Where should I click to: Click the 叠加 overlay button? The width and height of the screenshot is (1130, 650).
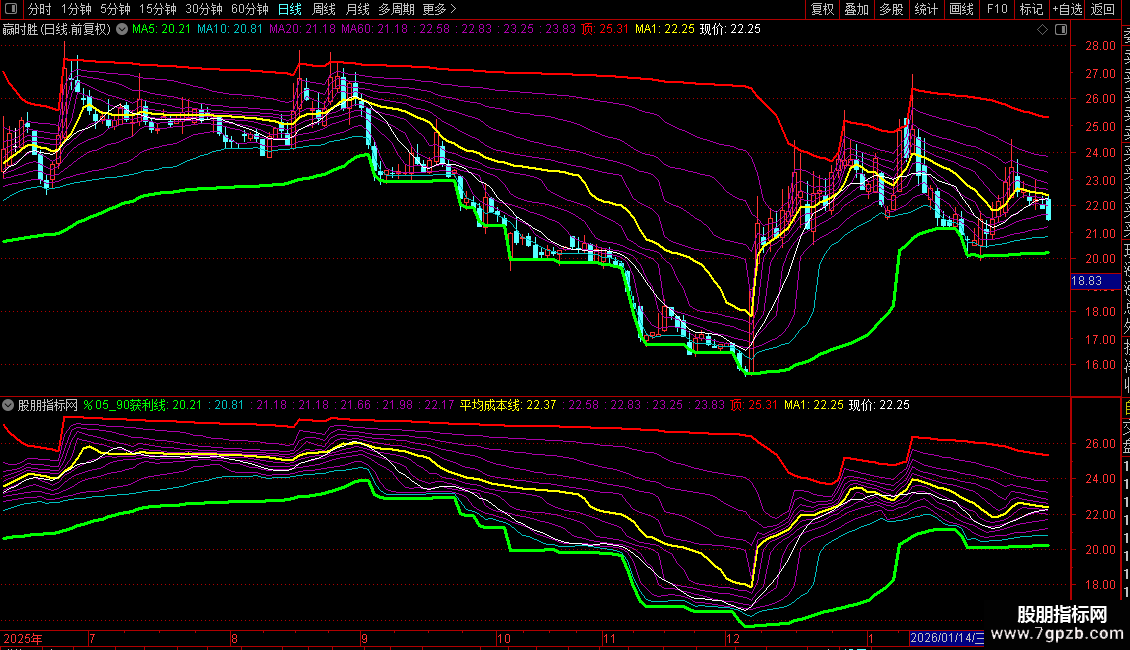[856, 9]
